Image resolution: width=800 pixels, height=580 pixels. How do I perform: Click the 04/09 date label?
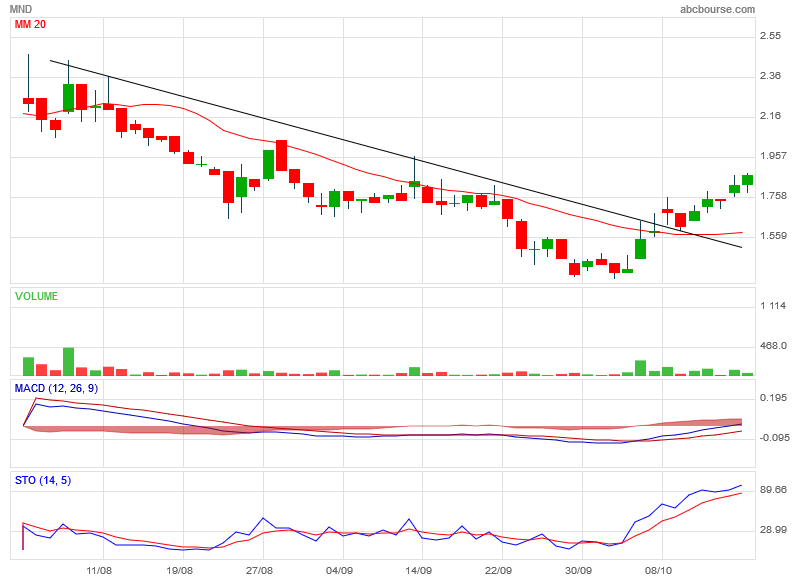(339, 570)
